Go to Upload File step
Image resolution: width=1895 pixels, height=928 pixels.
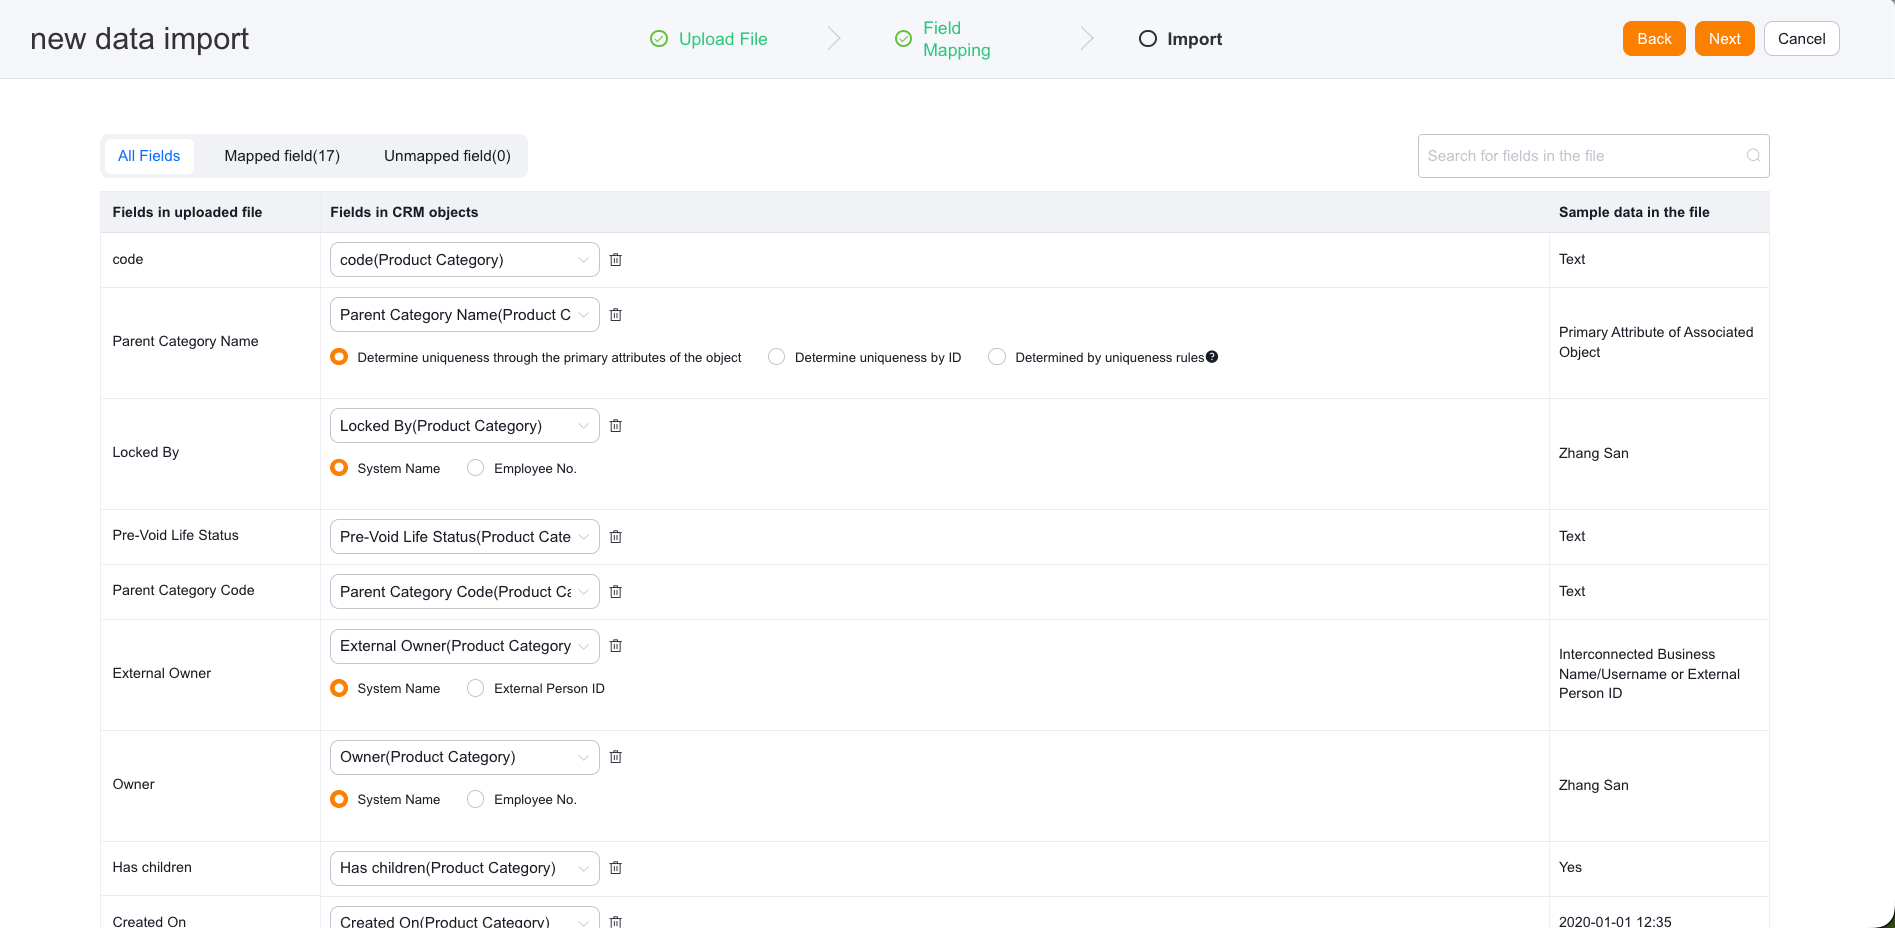723,39
